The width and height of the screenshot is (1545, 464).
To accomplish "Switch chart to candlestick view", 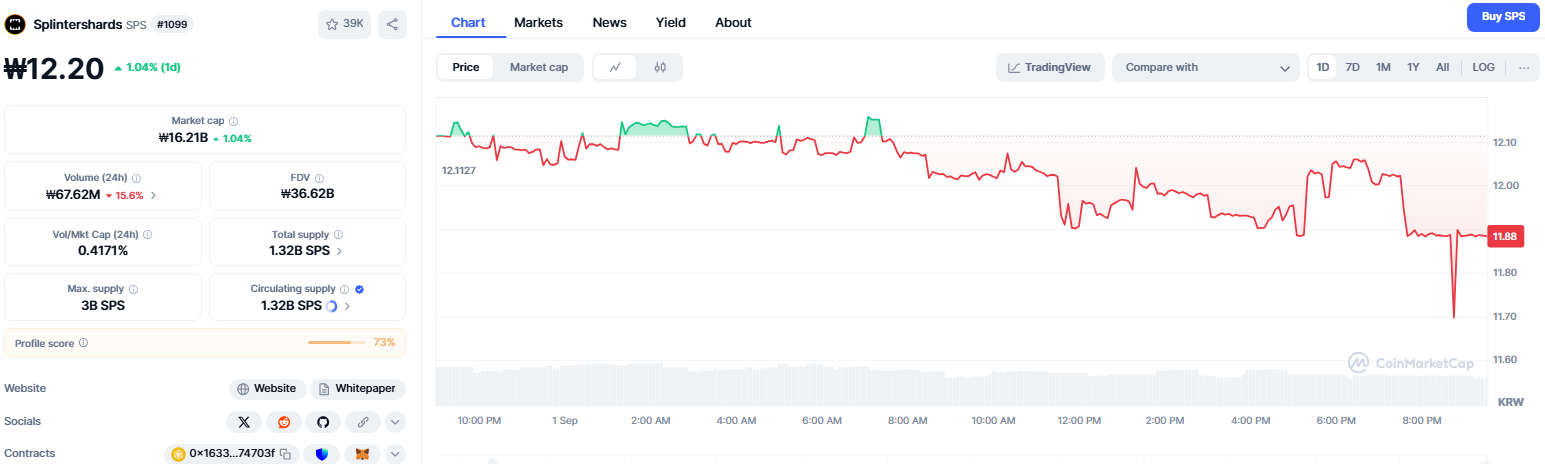I will [660, 67].
